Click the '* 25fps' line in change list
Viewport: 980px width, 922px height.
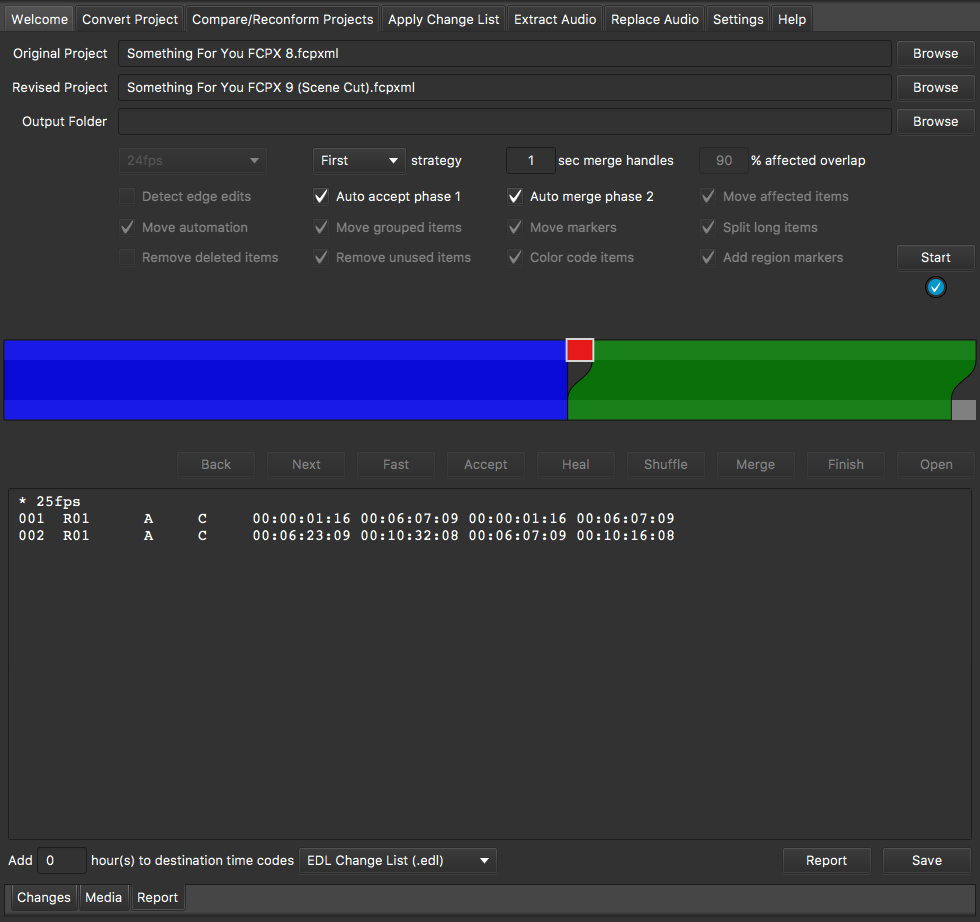click(x=49, y=501)
